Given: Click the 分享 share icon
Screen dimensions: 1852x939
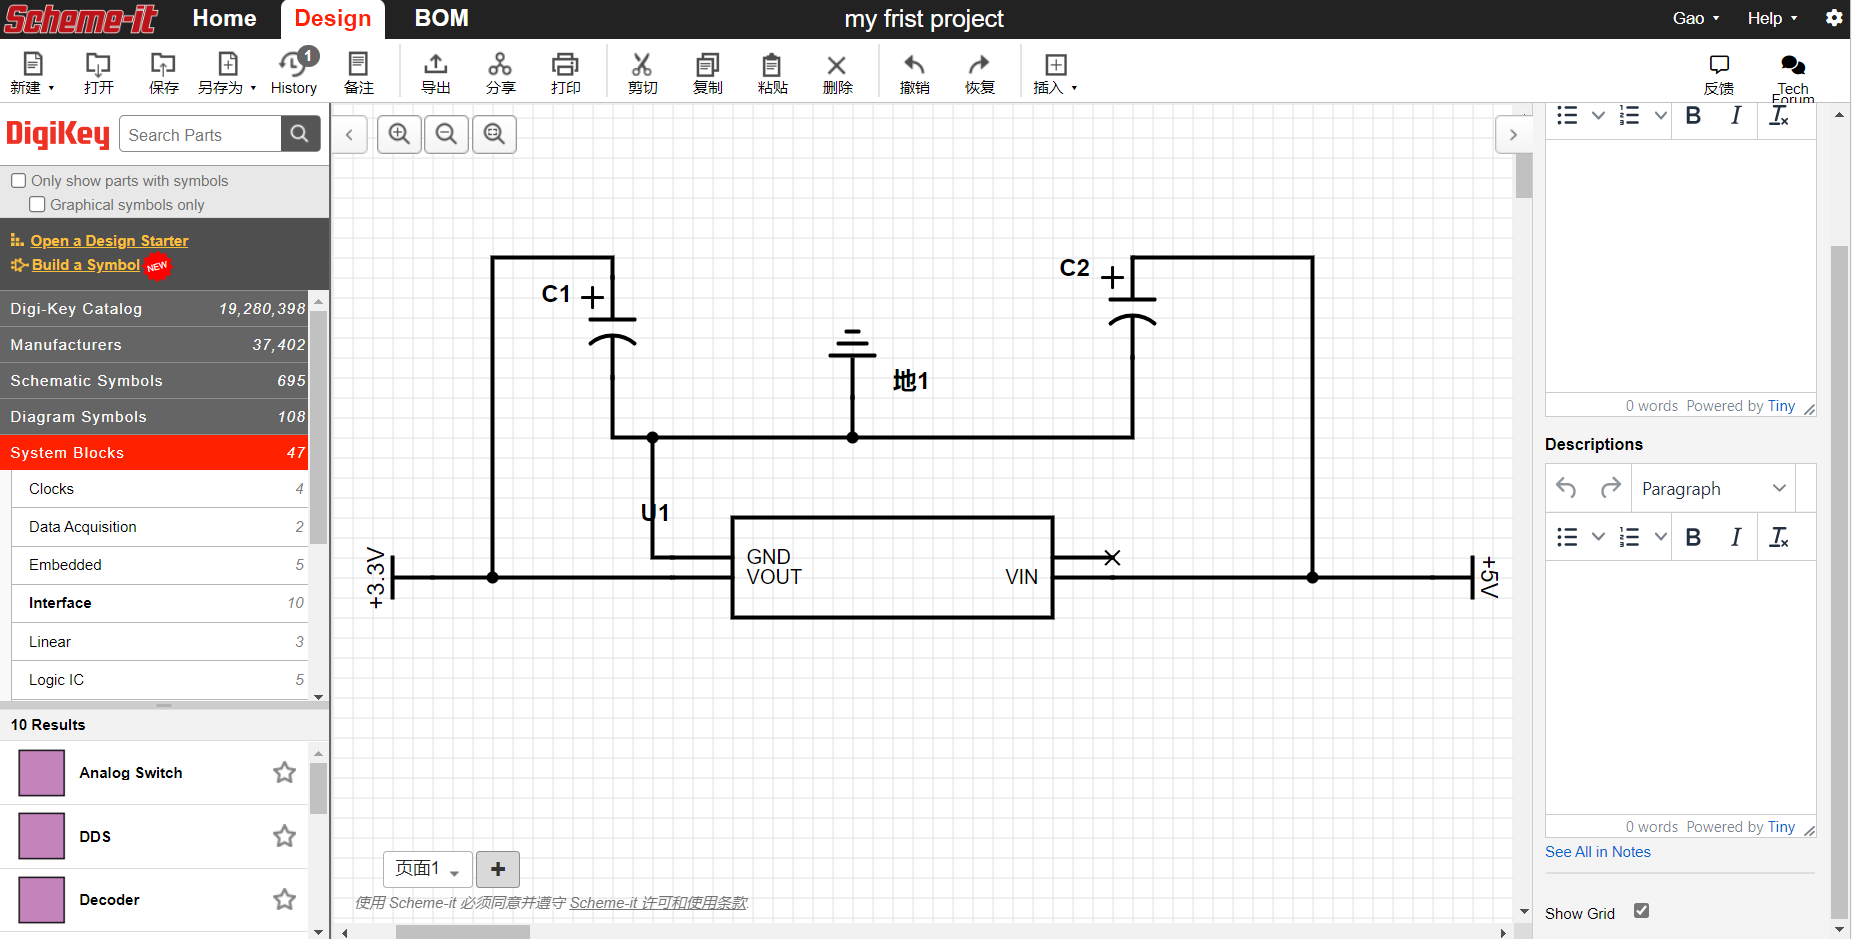Looking at the screenshot, I should [x=500, y=65].
